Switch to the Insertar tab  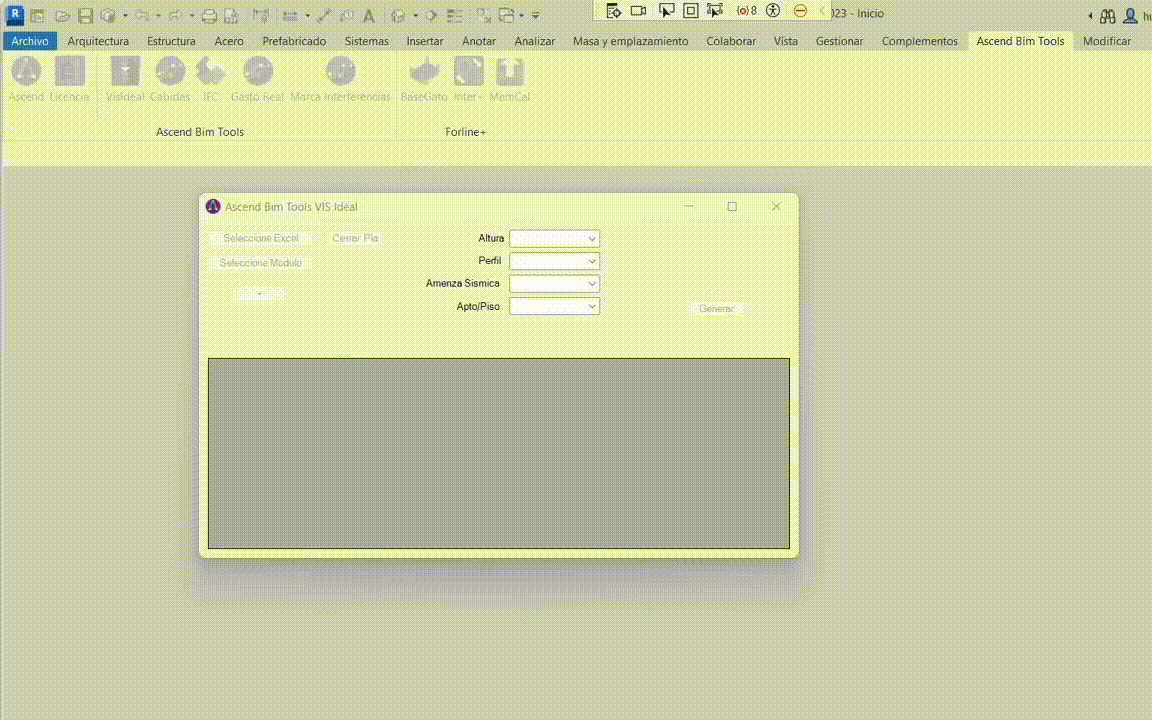click(425, 41)
